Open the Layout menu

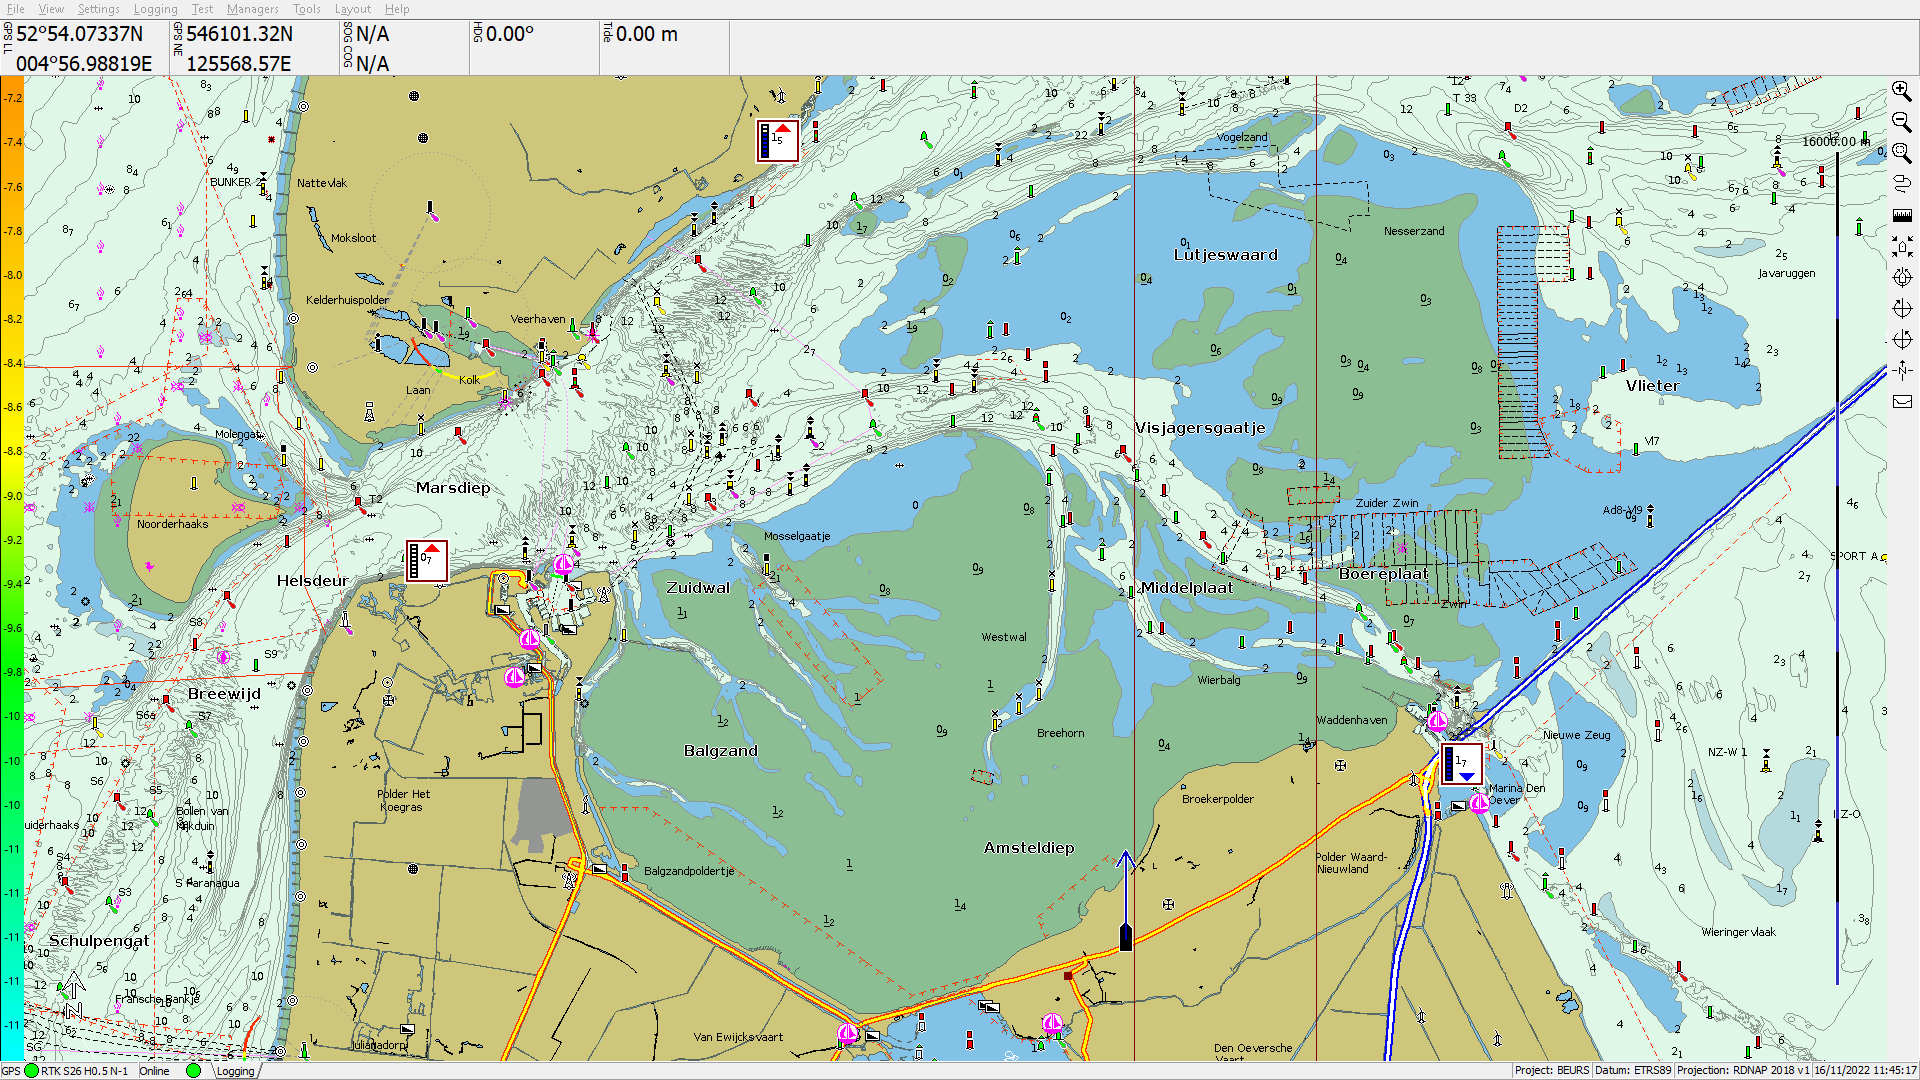[352, 9]
